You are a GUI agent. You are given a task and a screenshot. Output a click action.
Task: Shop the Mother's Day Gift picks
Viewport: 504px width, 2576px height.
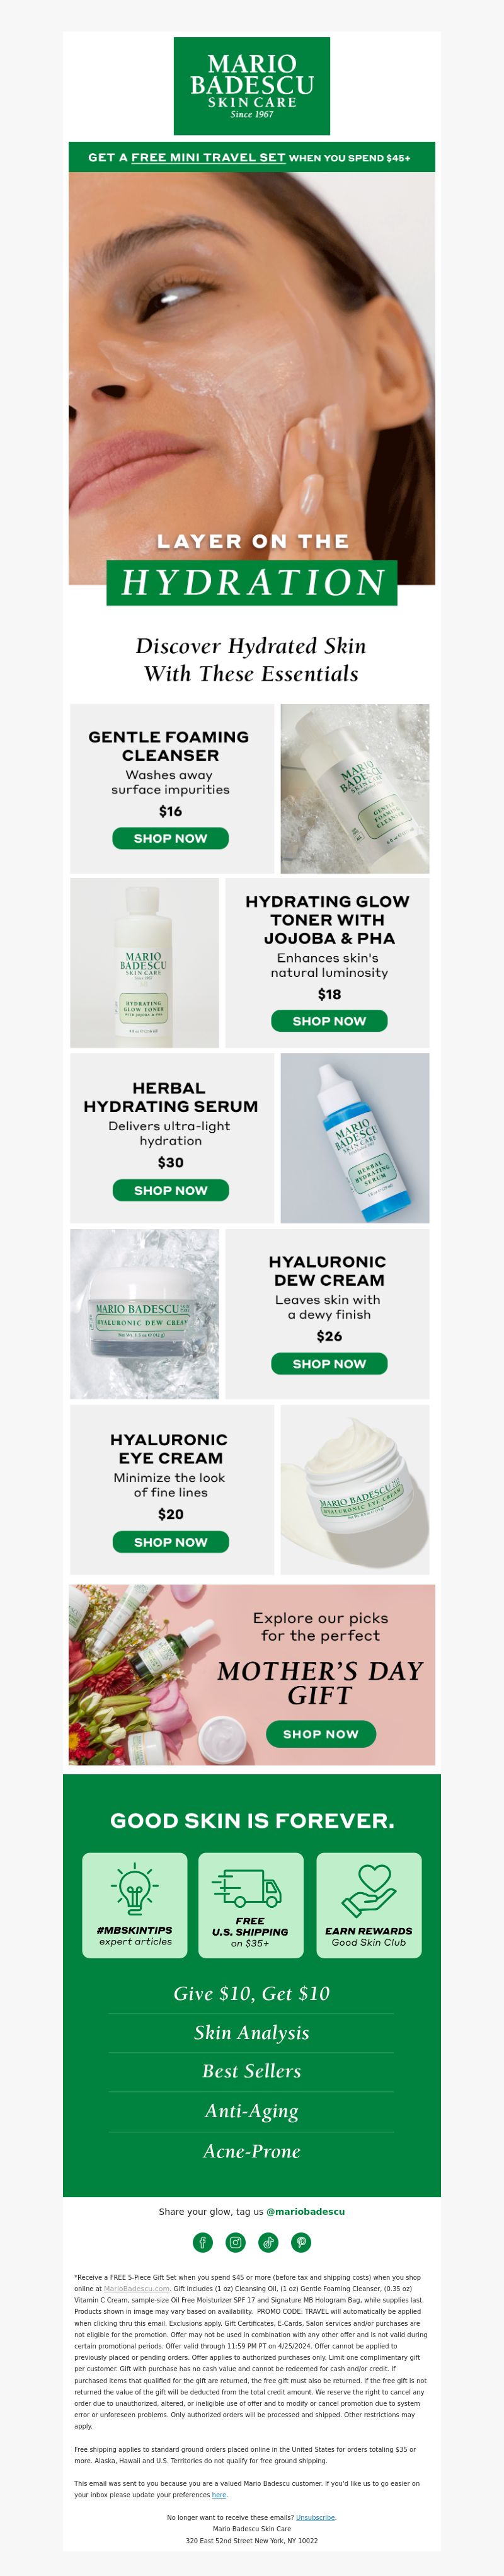pyautogui.click(x=321, y=1733)
